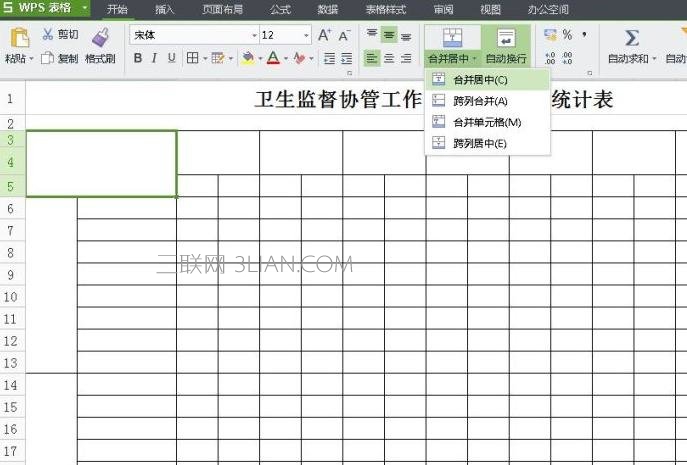
Task: Select row header 10
Action: tap(11, 297)
